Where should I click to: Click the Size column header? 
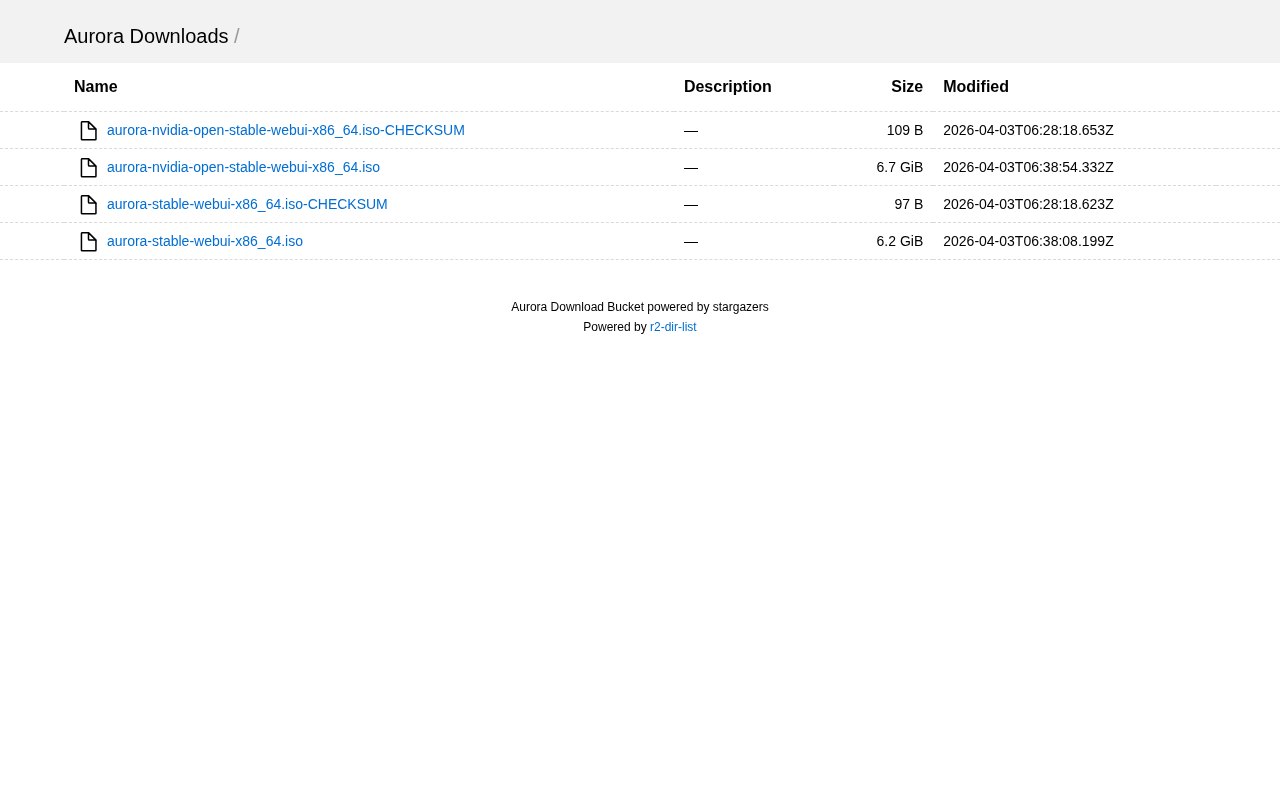tap(906, 87)
